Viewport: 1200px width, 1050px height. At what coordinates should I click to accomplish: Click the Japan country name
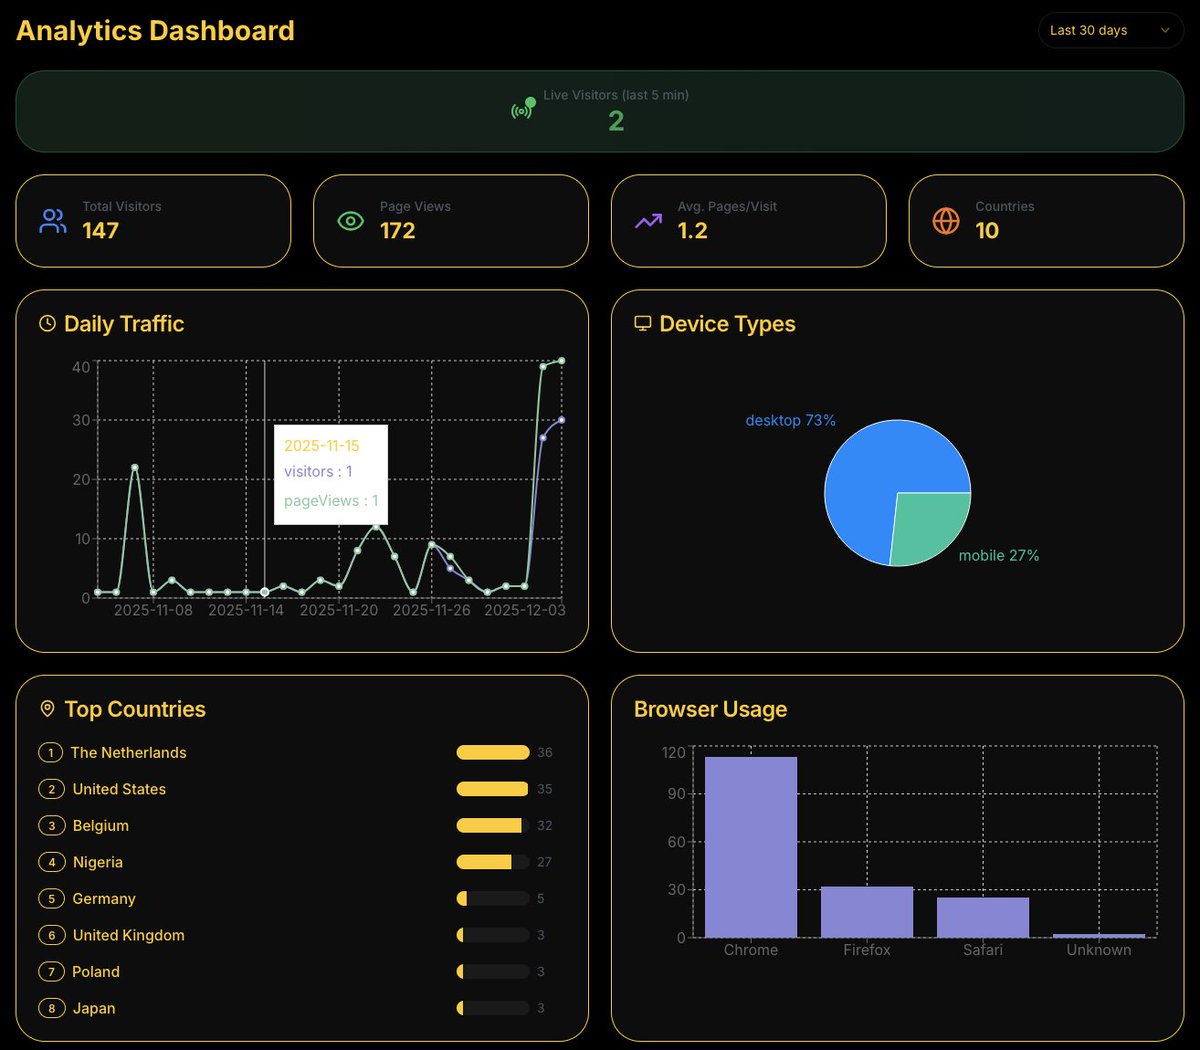coord(94,1008)
